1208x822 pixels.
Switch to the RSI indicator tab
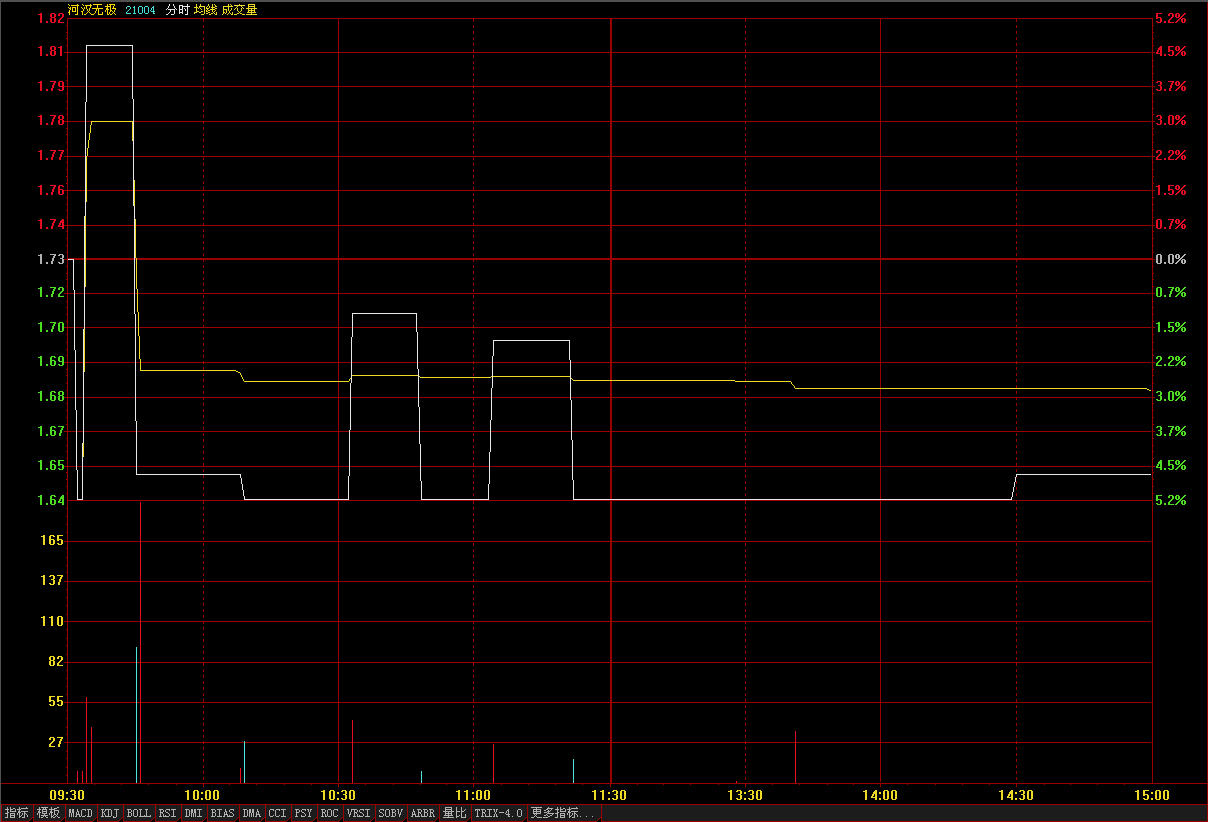coord(167,813)
